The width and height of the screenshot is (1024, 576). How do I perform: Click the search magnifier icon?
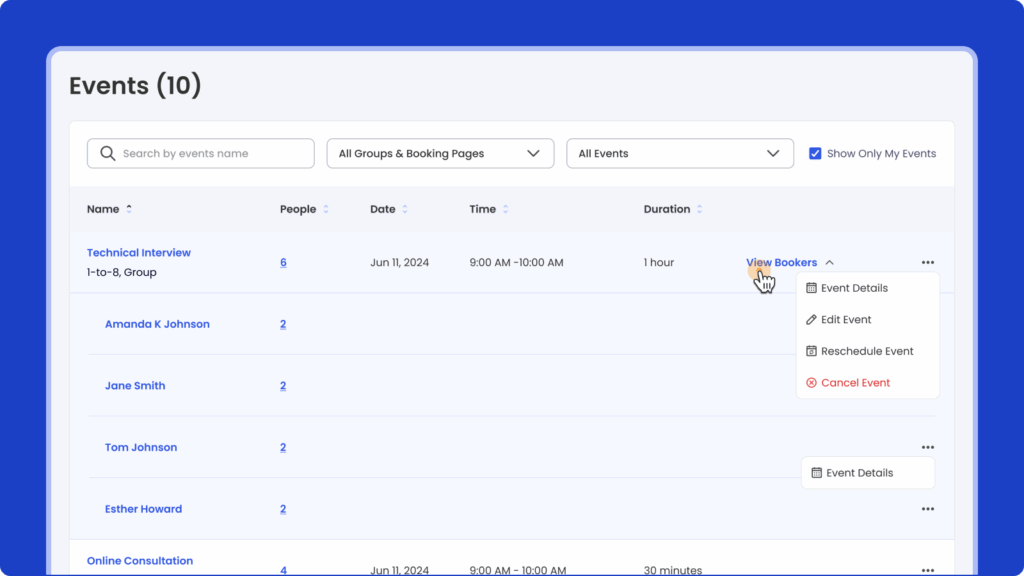[107, 154]
